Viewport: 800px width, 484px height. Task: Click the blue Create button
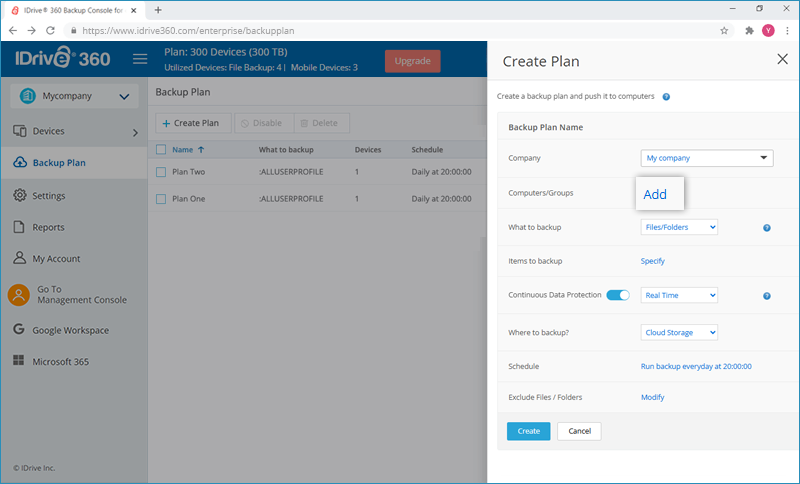click(529, 431)
